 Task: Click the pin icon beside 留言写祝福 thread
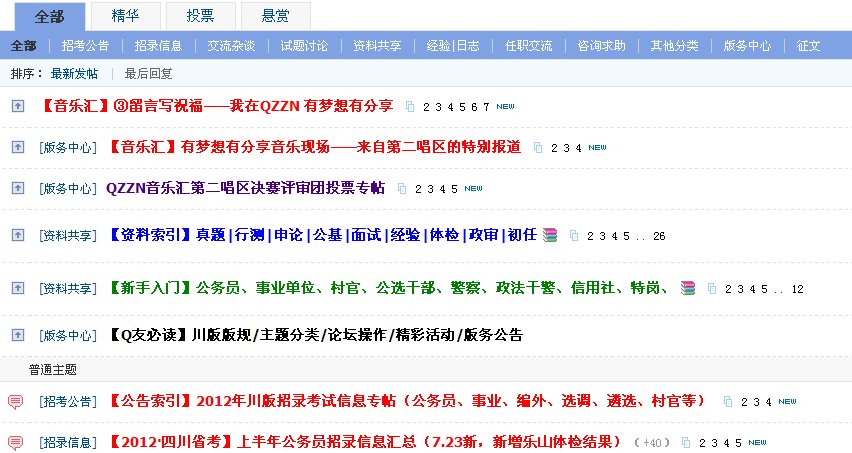(x=18, y=106)
